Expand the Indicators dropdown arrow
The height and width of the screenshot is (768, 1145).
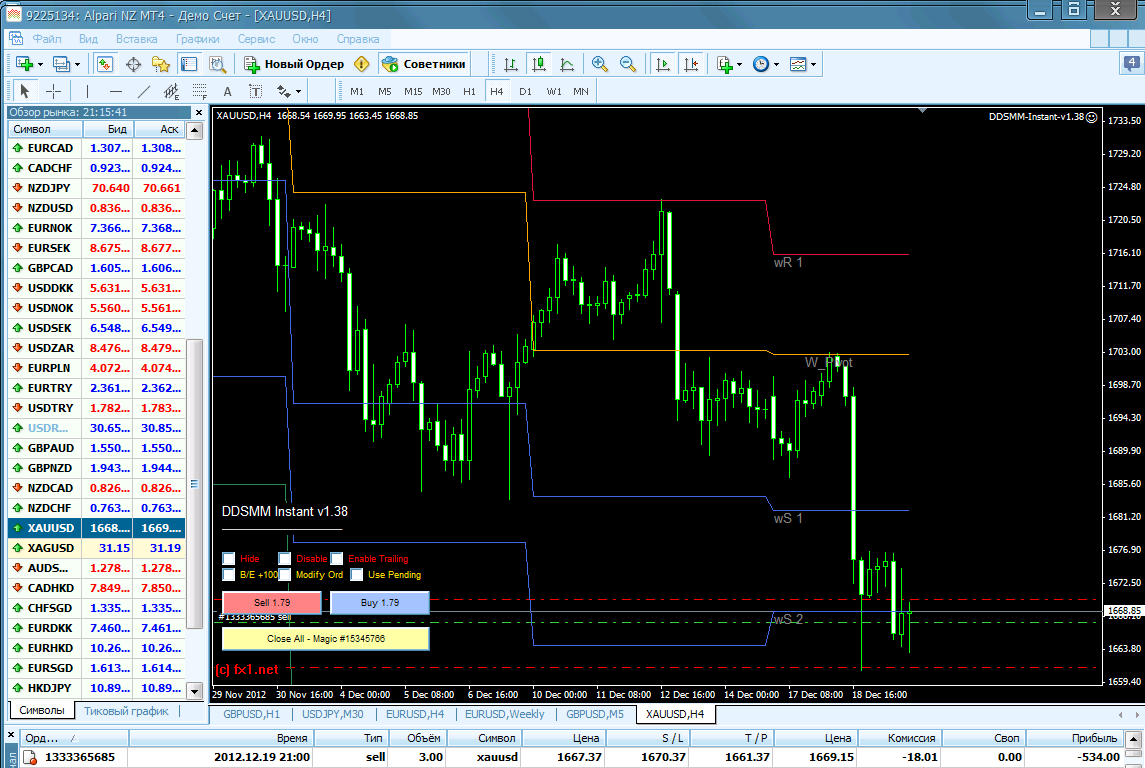pyautogui.click(x=740, y=64)
